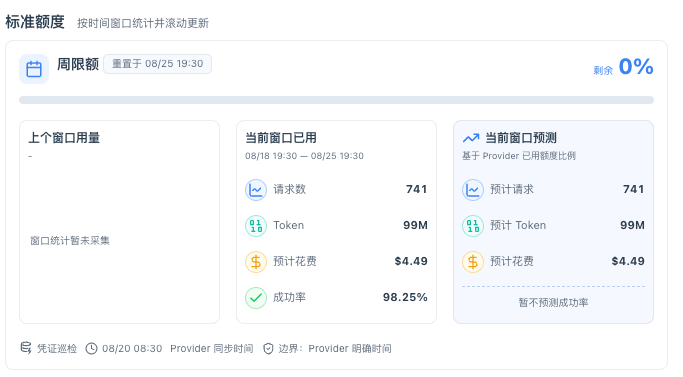Click the dollar icon in 当前窗口预测 card
The width and height of the screenshot is (683, 377).
[x=473, y=262]
